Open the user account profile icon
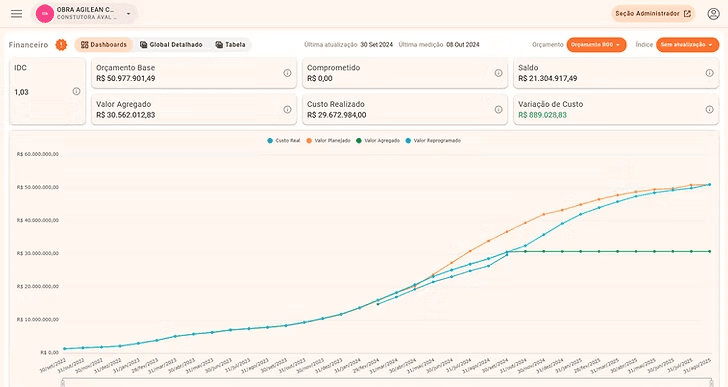The width and height of the screenshot is (728, 387). pyautogui.click(x=713, y=13)
